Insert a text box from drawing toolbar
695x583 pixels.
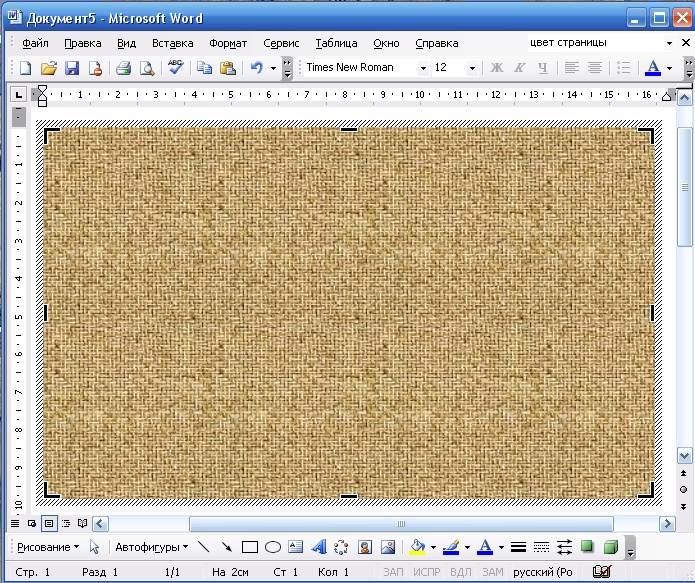[x=295, y=547]
